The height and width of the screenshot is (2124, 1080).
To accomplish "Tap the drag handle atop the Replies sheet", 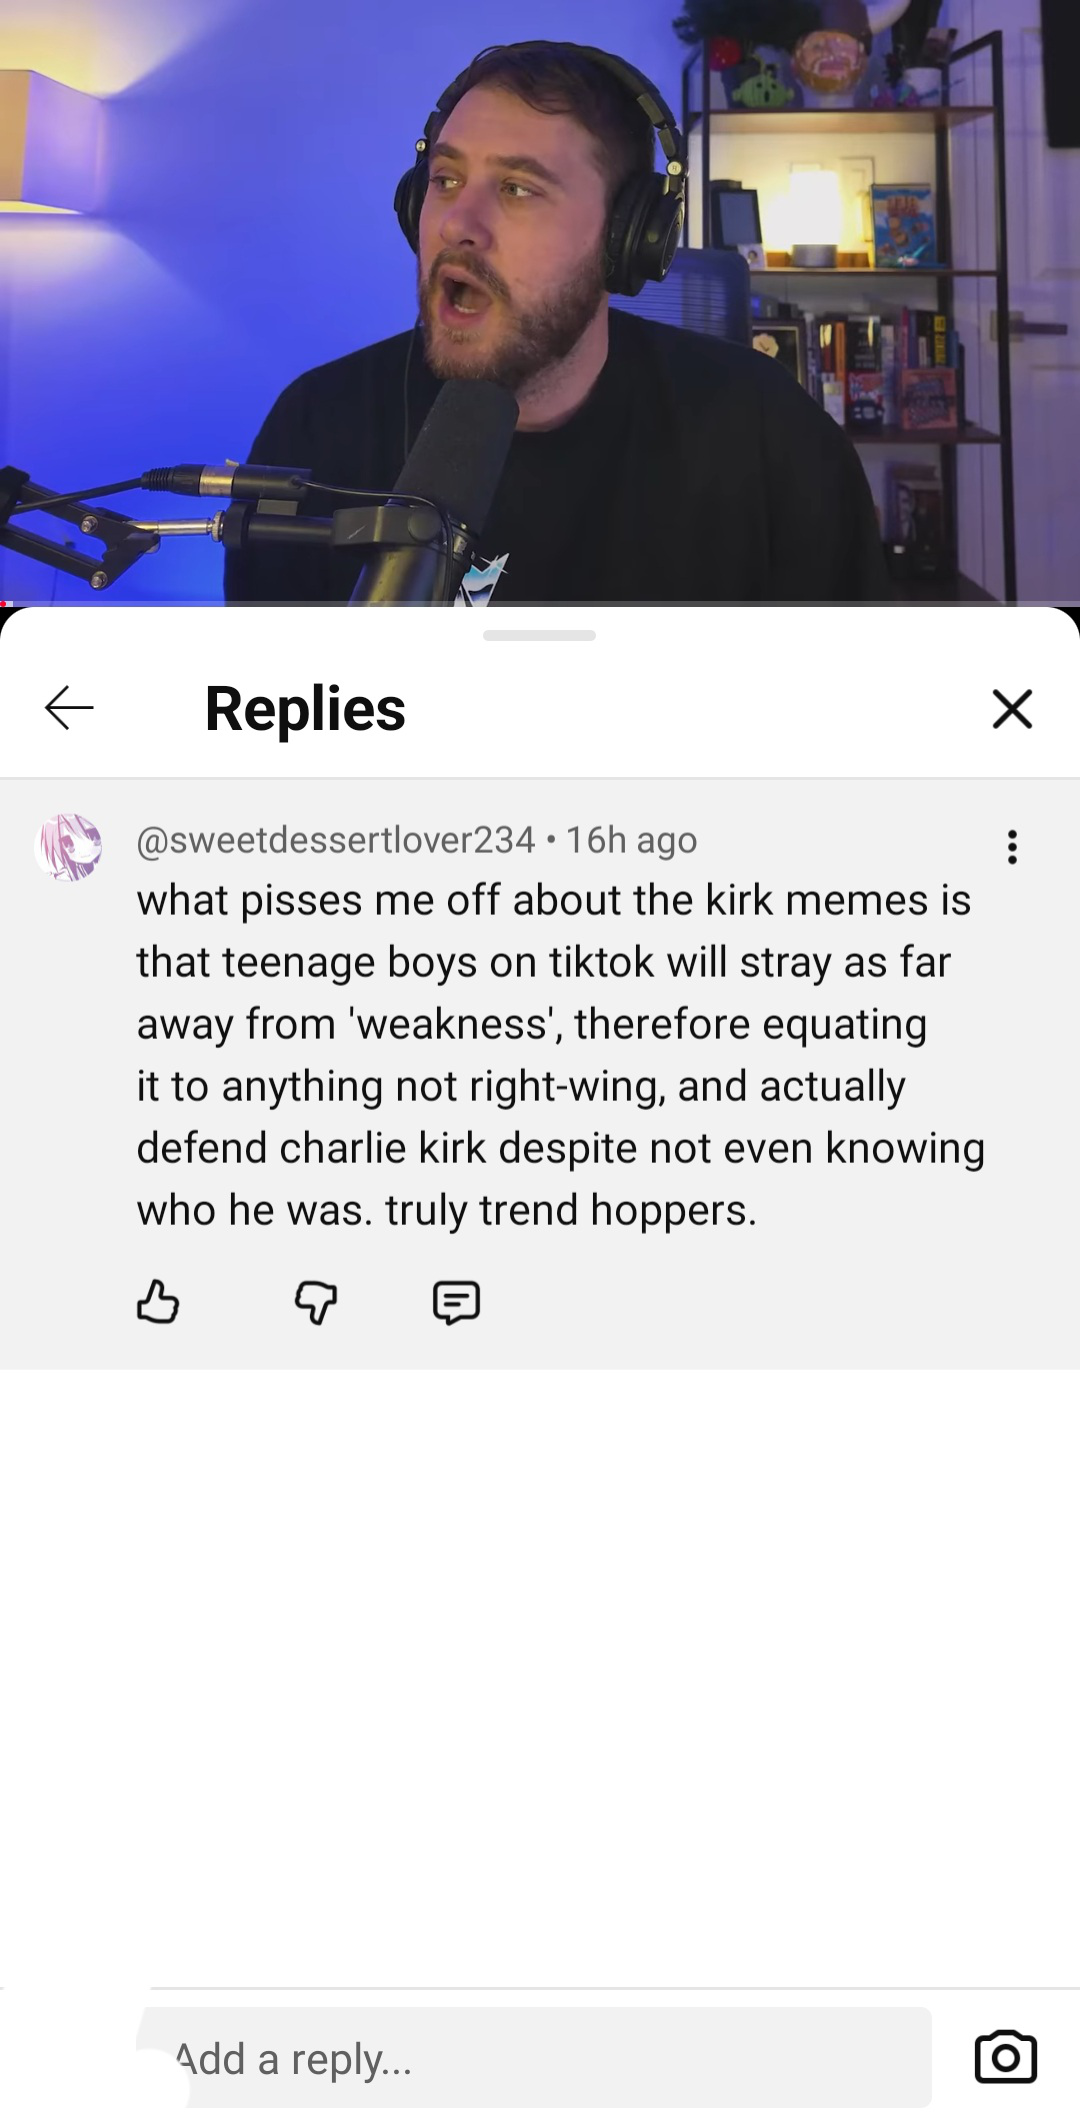I will click(539, 635).
